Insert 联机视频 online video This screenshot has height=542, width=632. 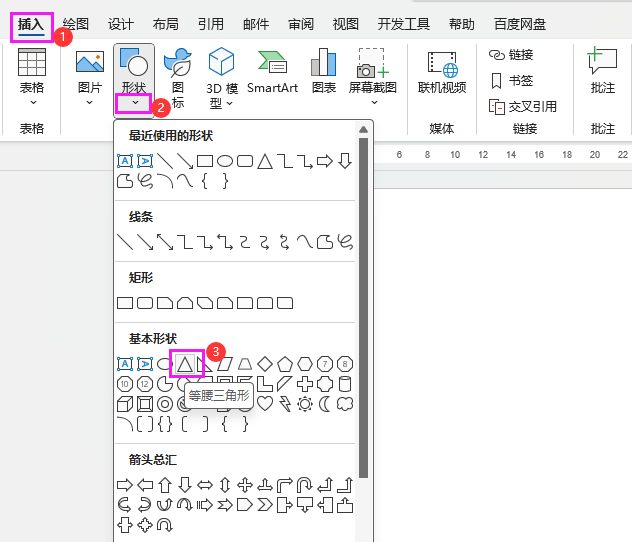[442, 73]
